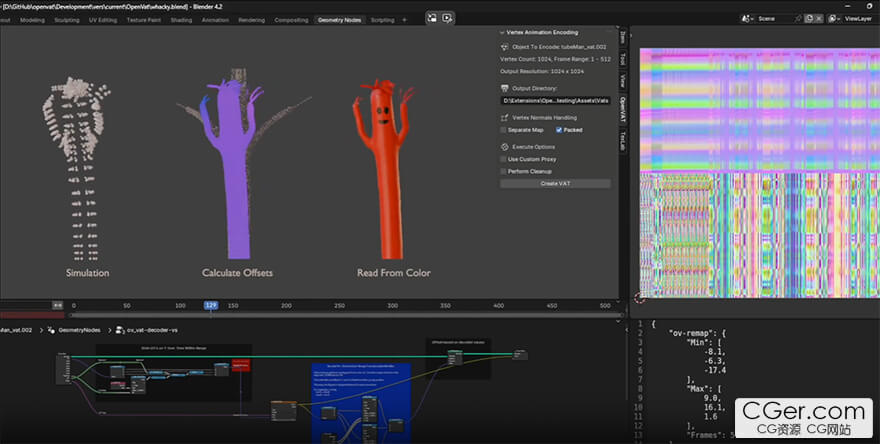Image resolution: width=880 pixels, height=444 pixels.
Task: Click the add workspace plus icon
Action: pos(405,19)
